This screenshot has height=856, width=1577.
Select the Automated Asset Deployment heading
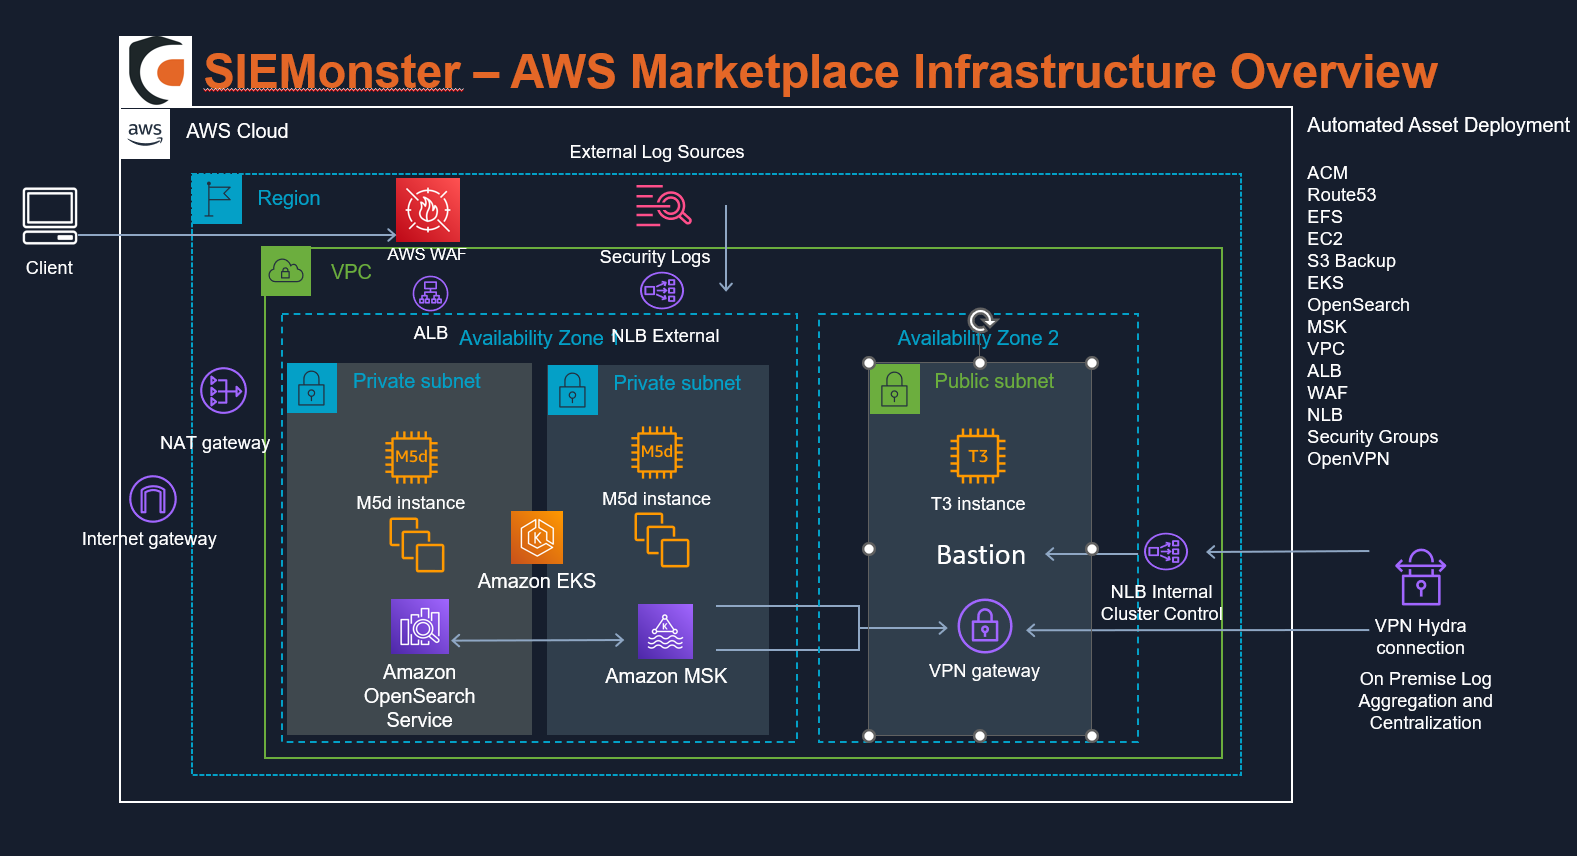coord(1437,125)
